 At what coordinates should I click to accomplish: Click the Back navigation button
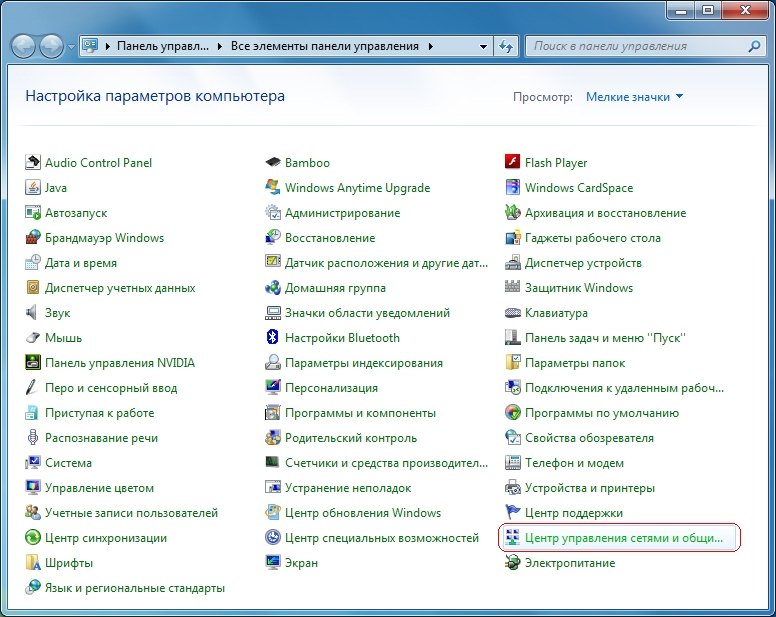tap(23, 47)
